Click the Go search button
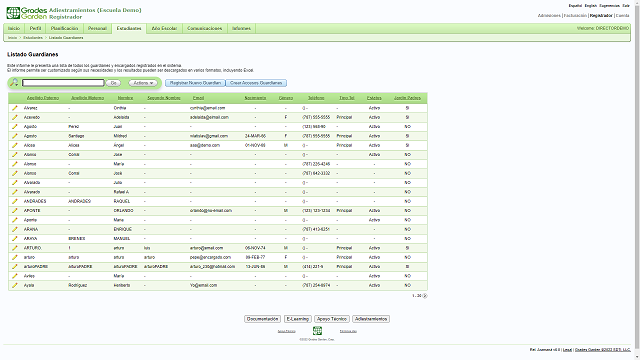 click(113, 83)
